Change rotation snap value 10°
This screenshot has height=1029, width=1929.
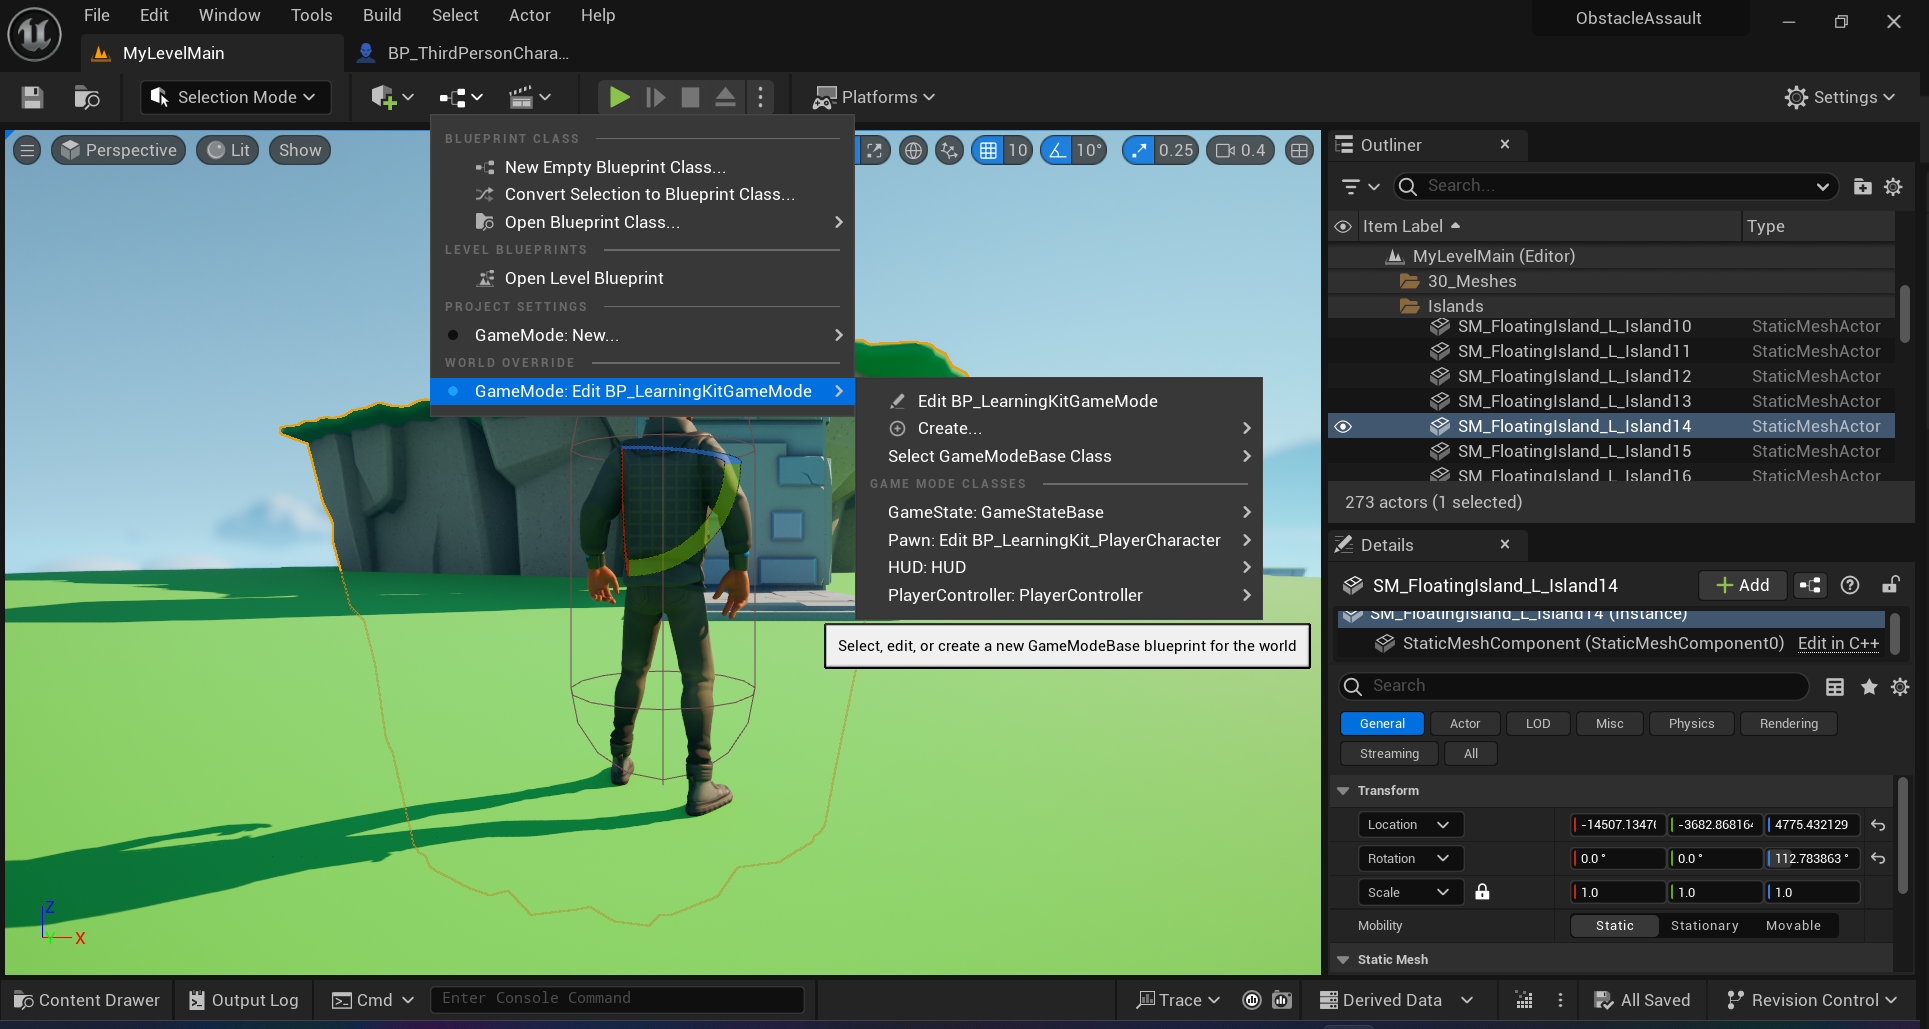point(1089,150)
